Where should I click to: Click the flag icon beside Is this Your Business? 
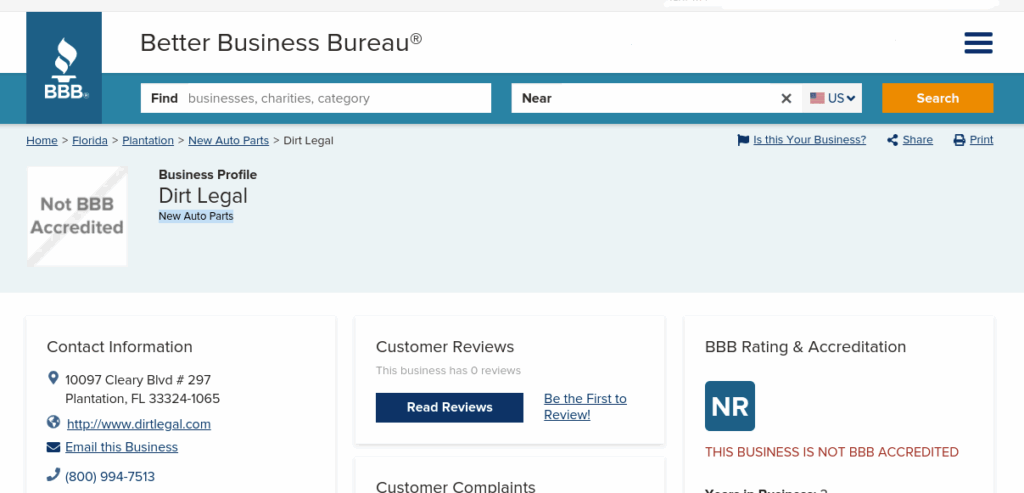click(x=743, y=140)
